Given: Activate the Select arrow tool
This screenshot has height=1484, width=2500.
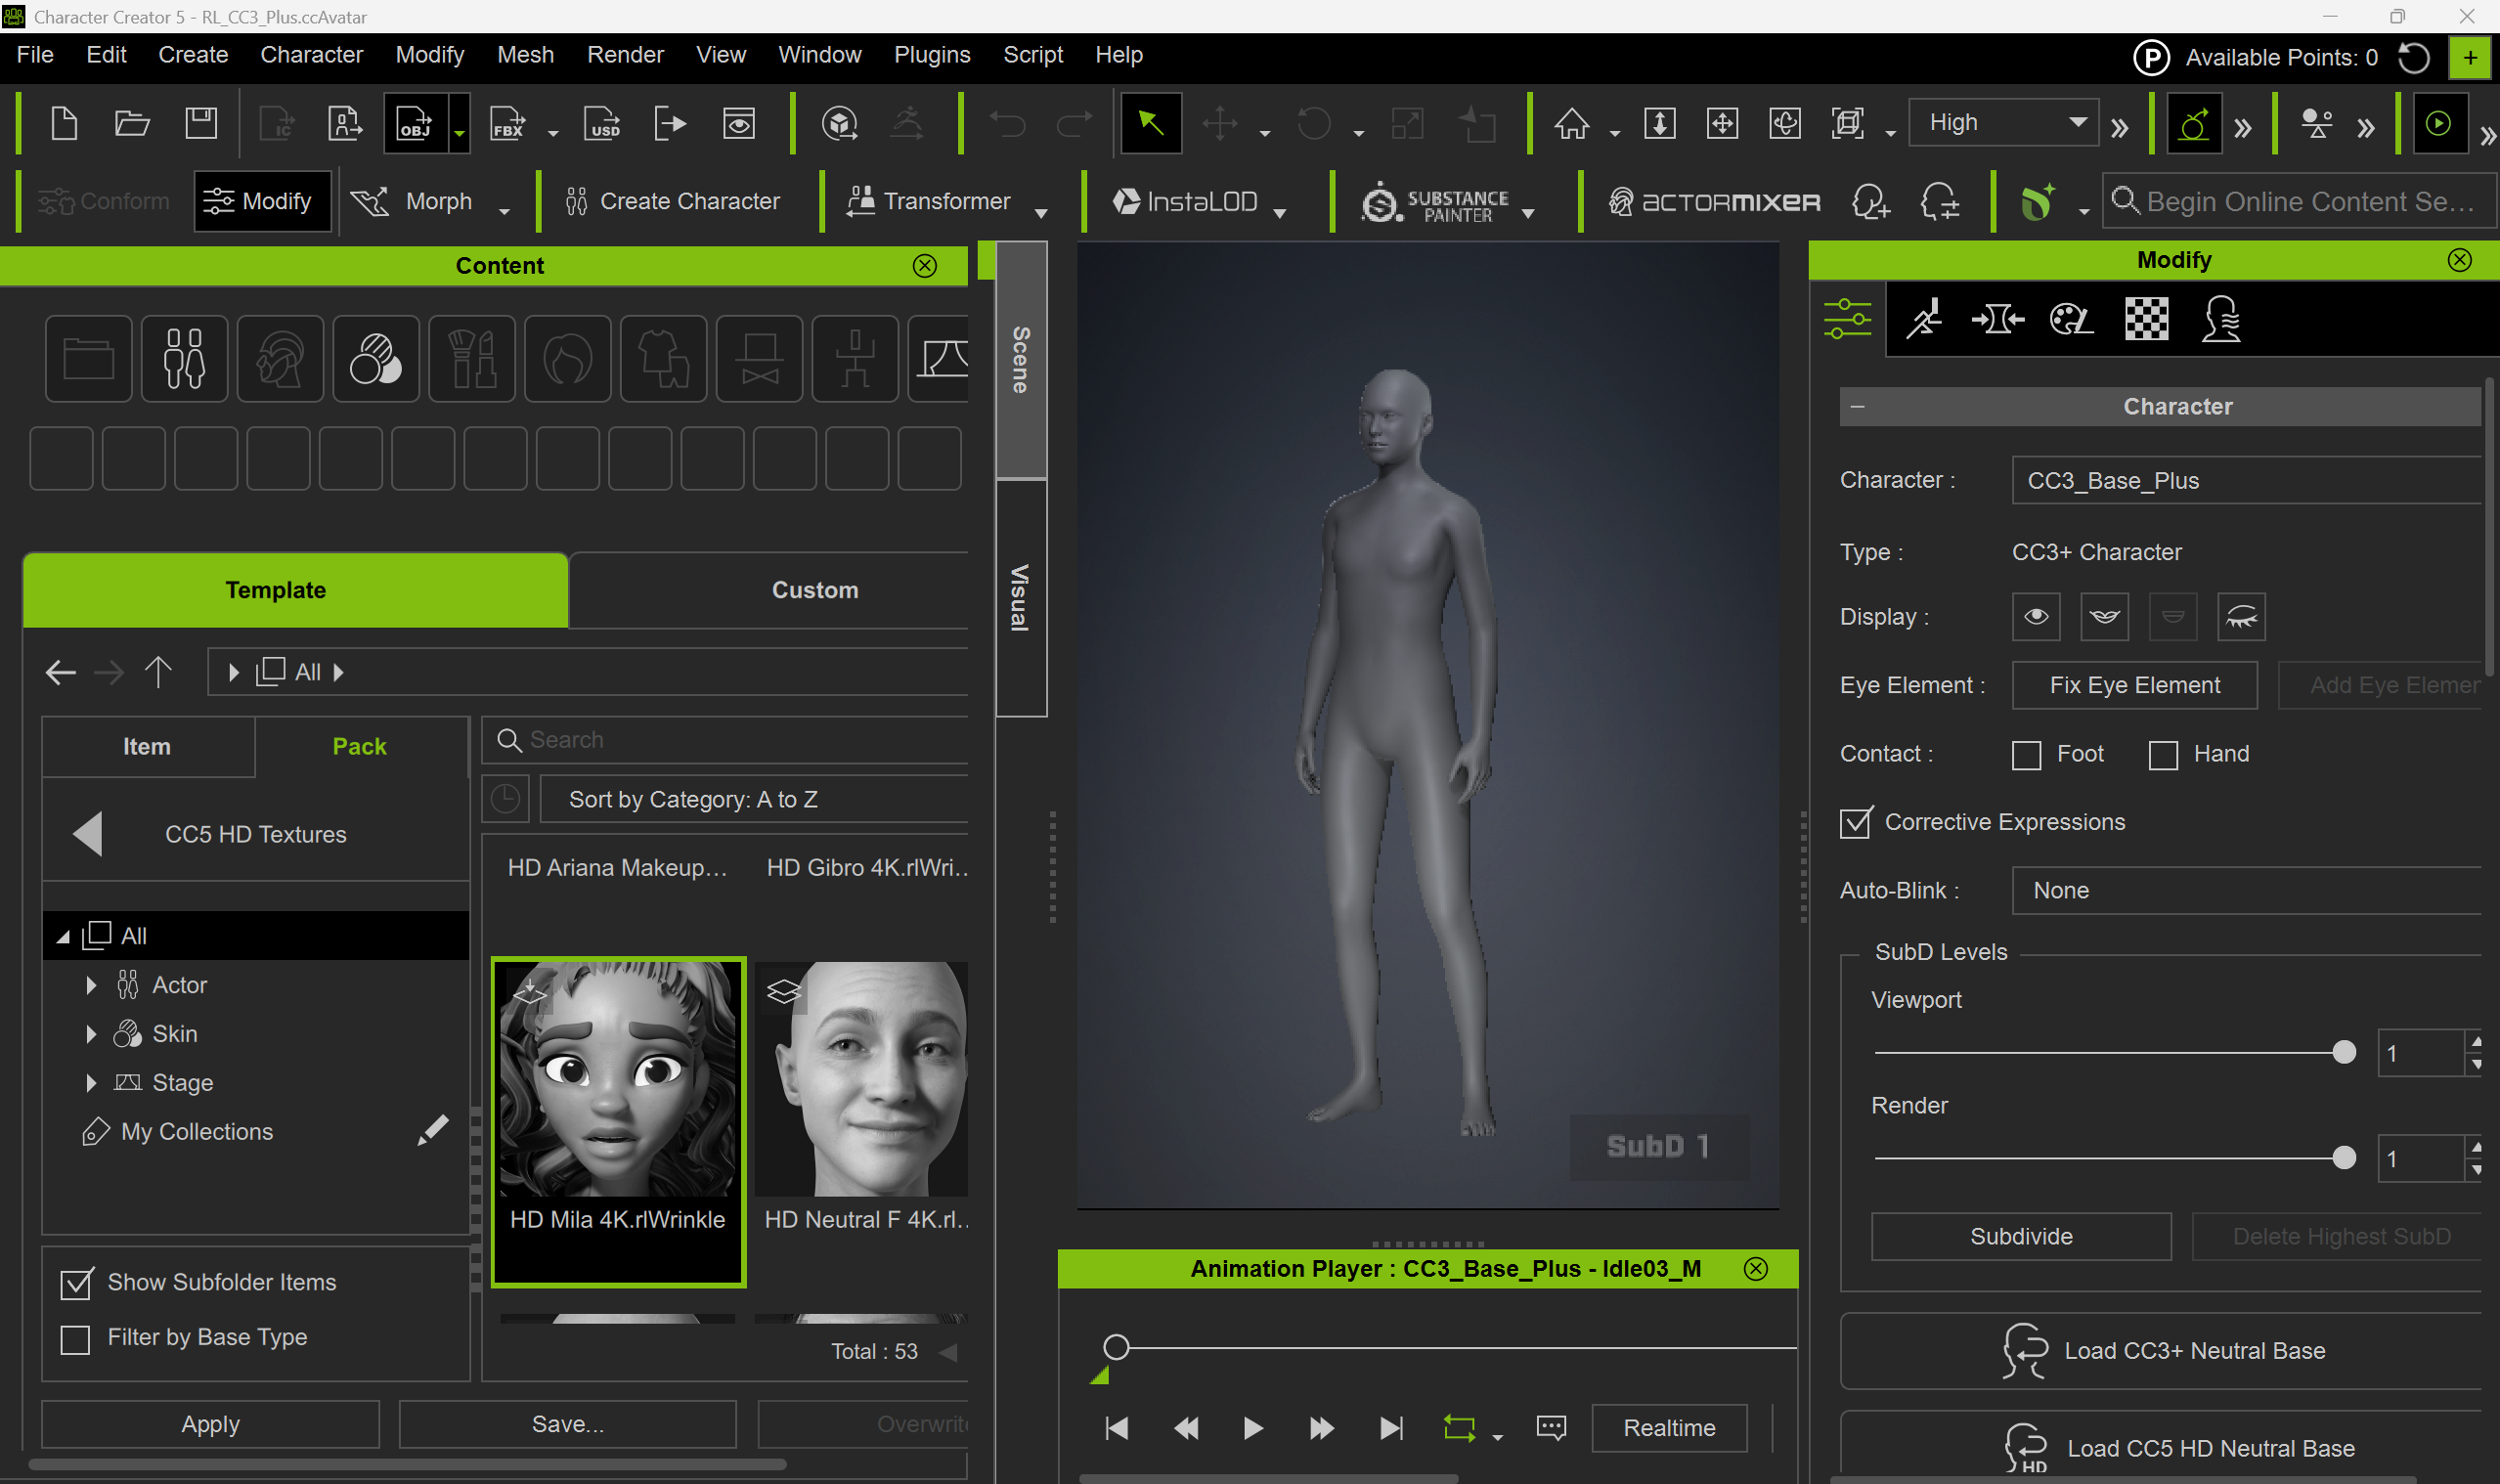Looking at the screenshot, I should pyautogui.click(x=1151, y=123).
